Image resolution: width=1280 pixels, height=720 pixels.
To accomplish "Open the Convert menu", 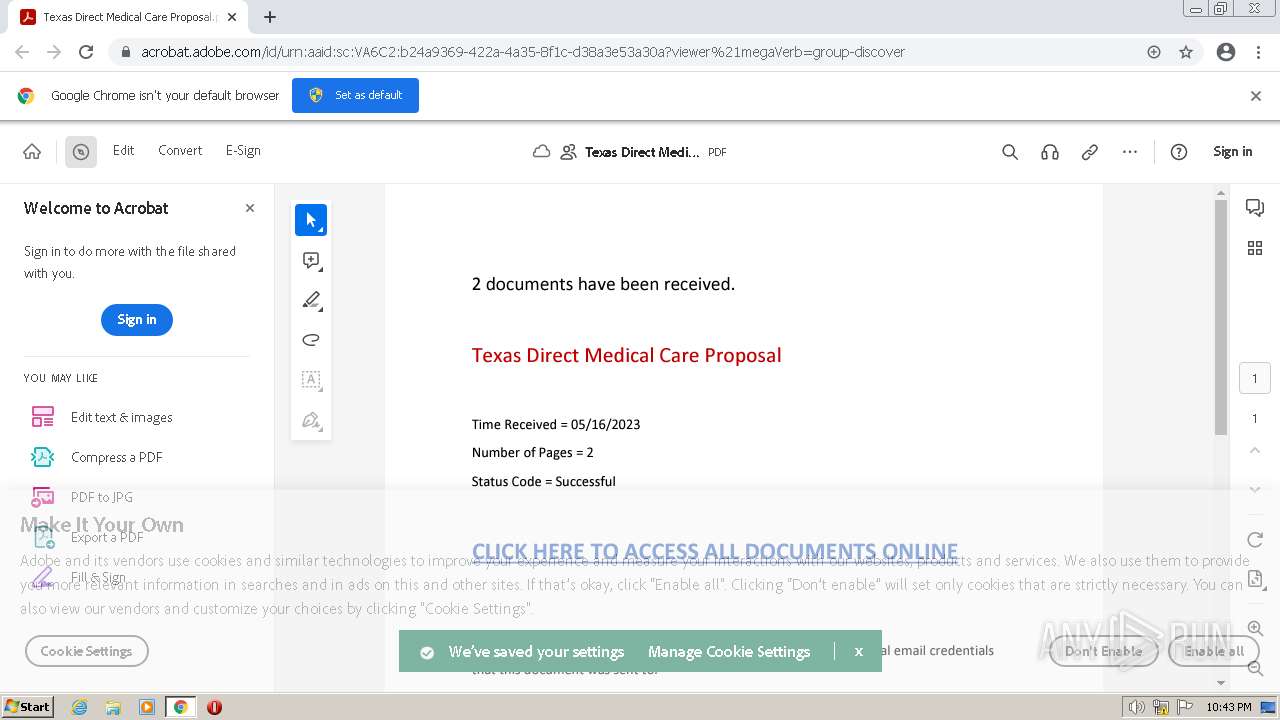I will [x=180, y=151].
